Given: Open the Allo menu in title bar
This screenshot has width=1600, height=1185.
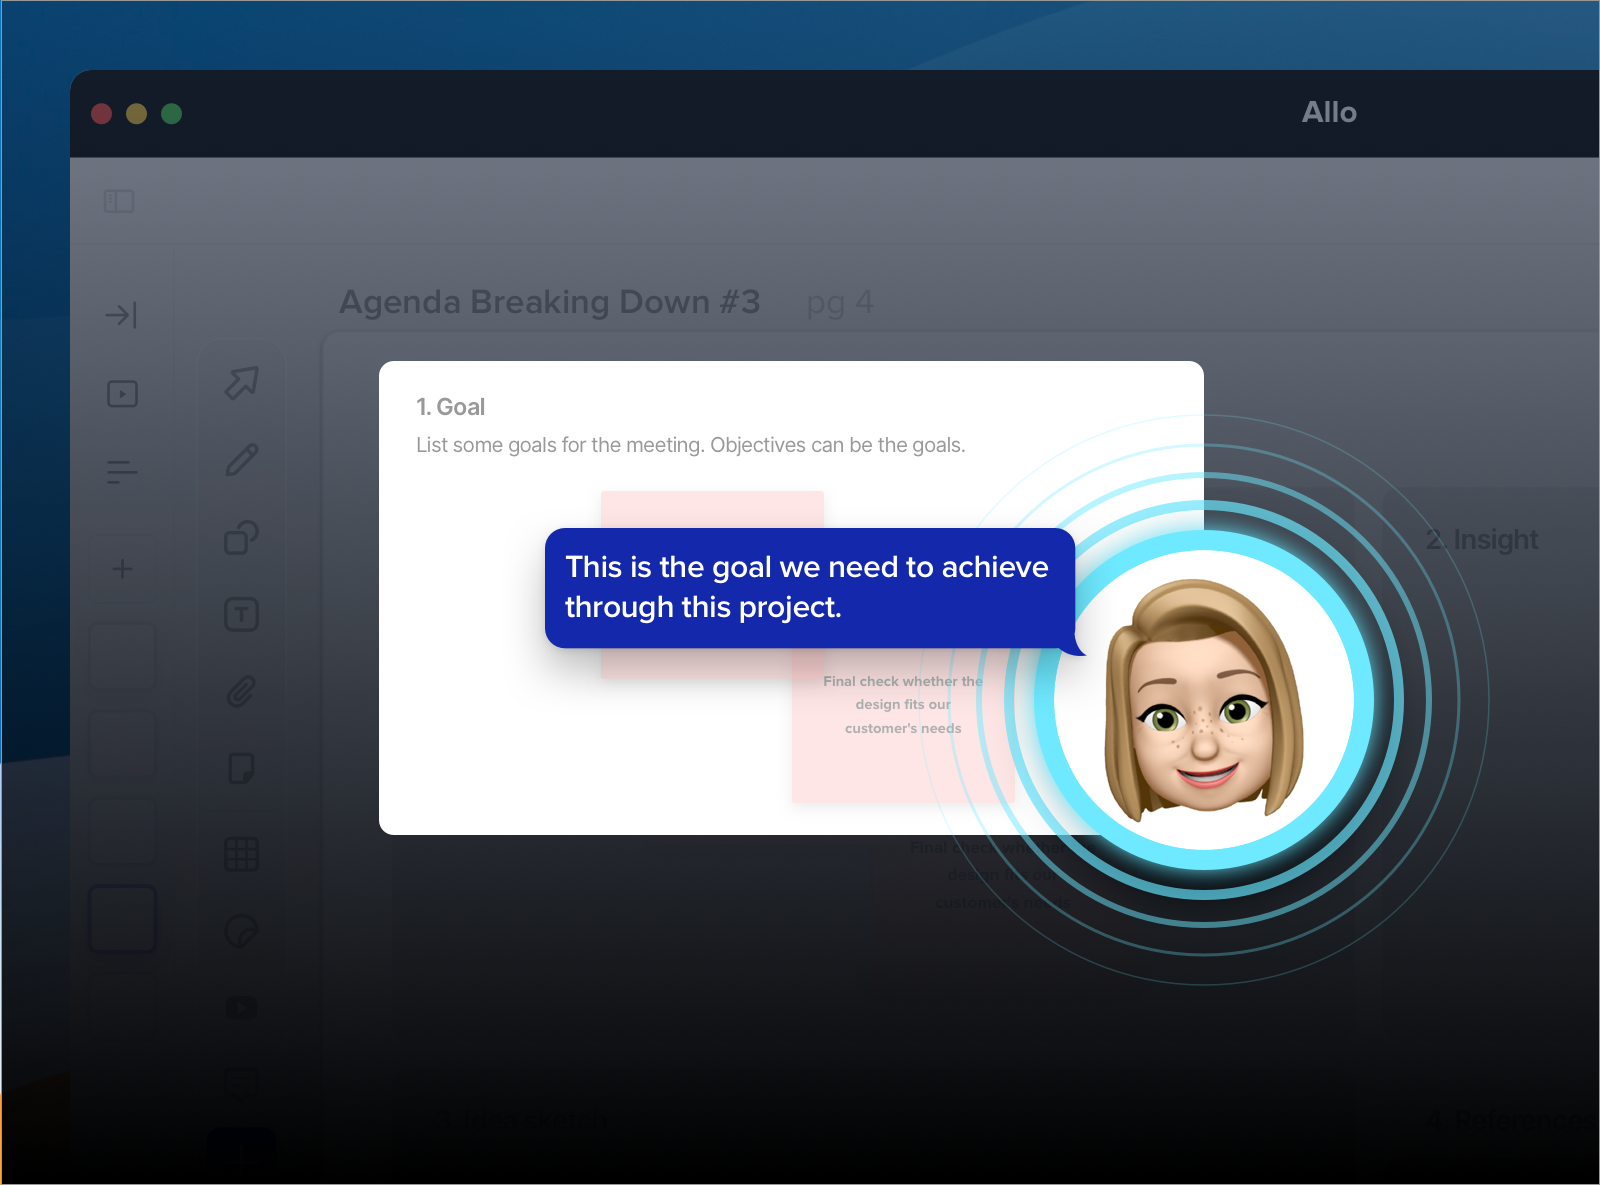Looking at the screenshot, I should [x=1330, y=112].
